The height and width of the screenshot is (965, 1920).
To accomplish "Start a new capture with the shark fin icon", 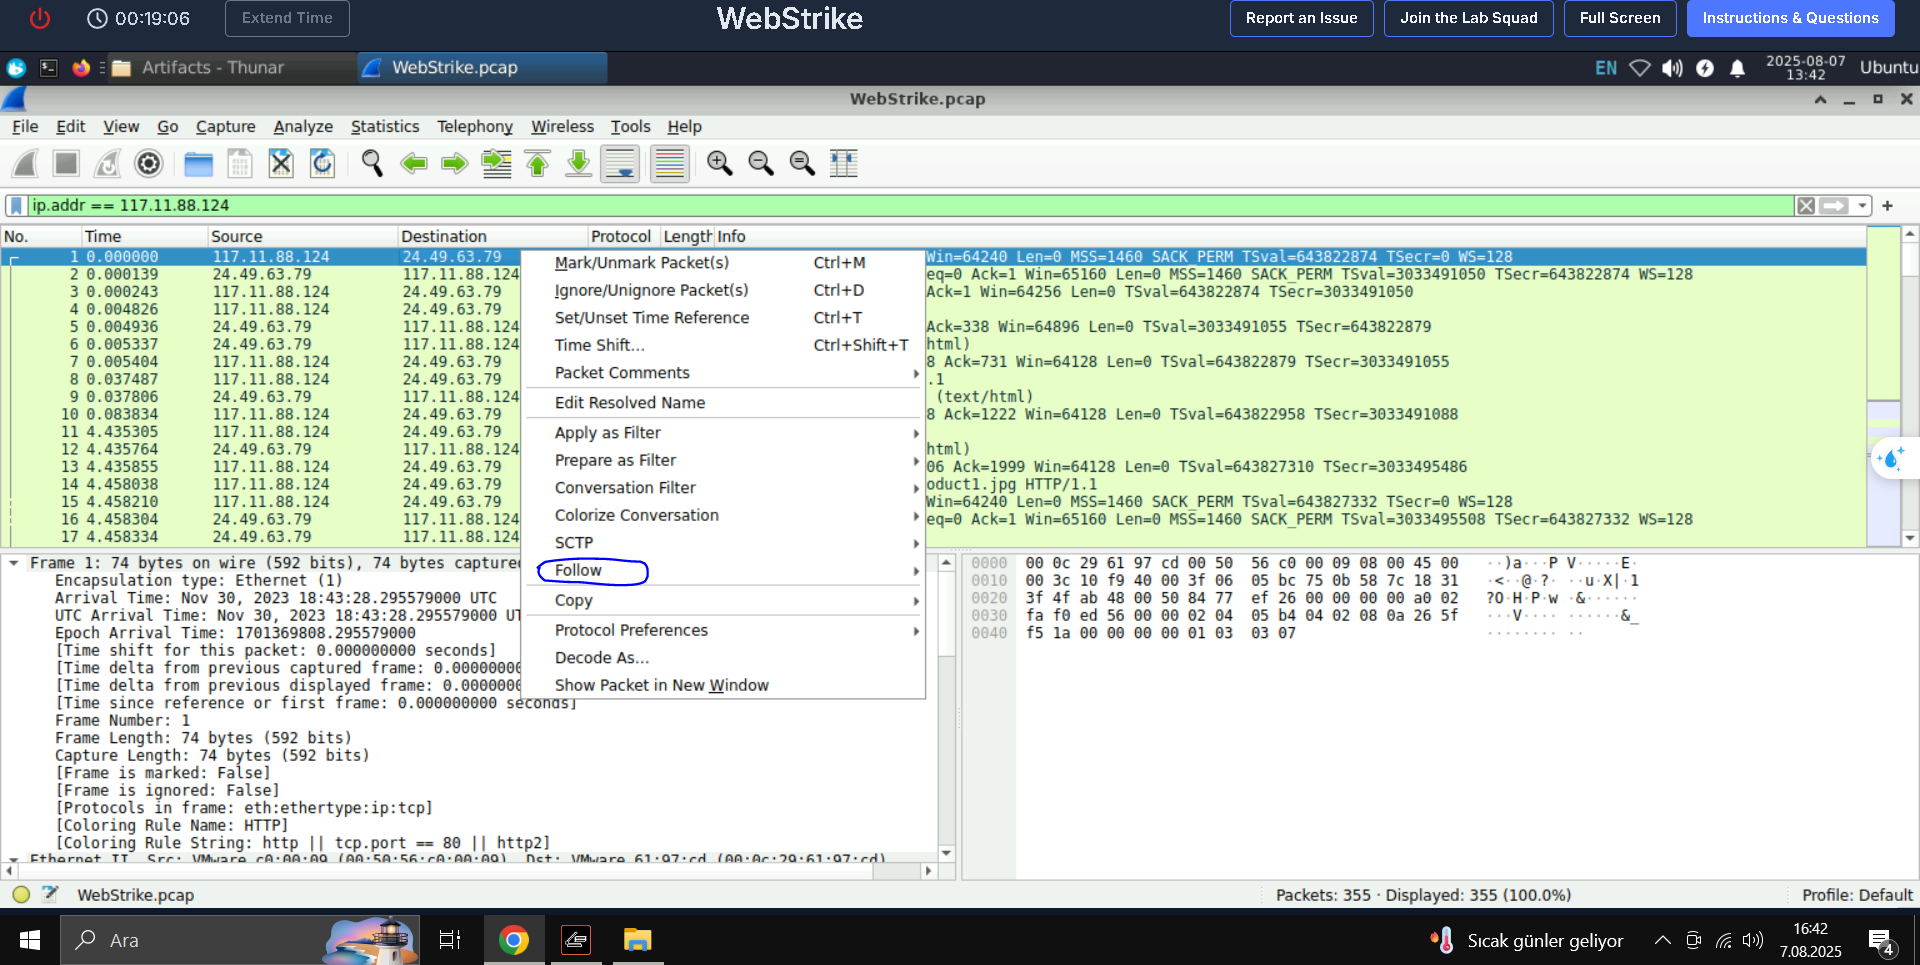I will [25, 163].
